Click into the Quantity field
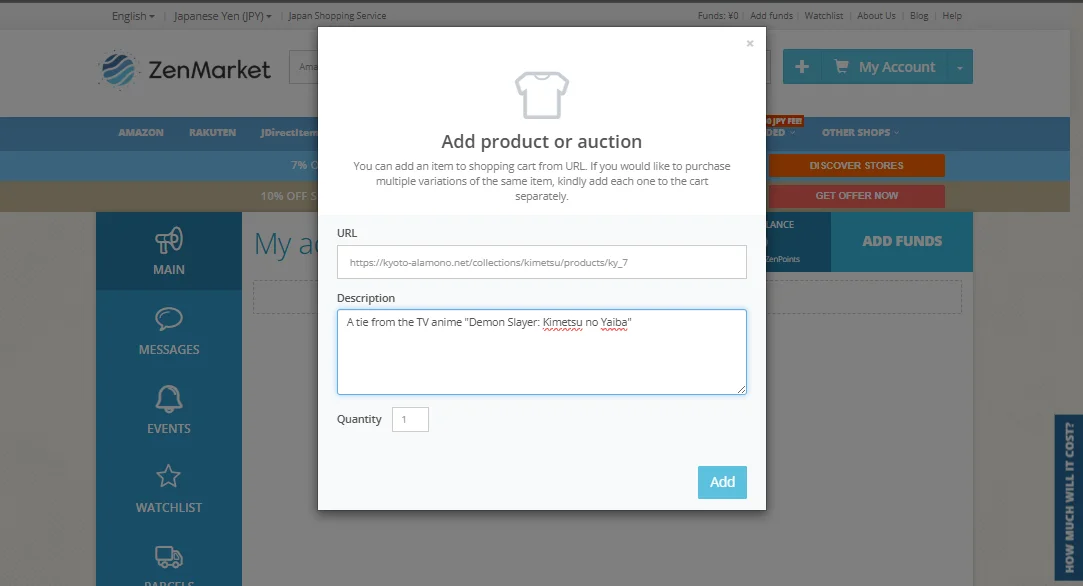This screenshot has height=586, width=1083. coord(410,419)
